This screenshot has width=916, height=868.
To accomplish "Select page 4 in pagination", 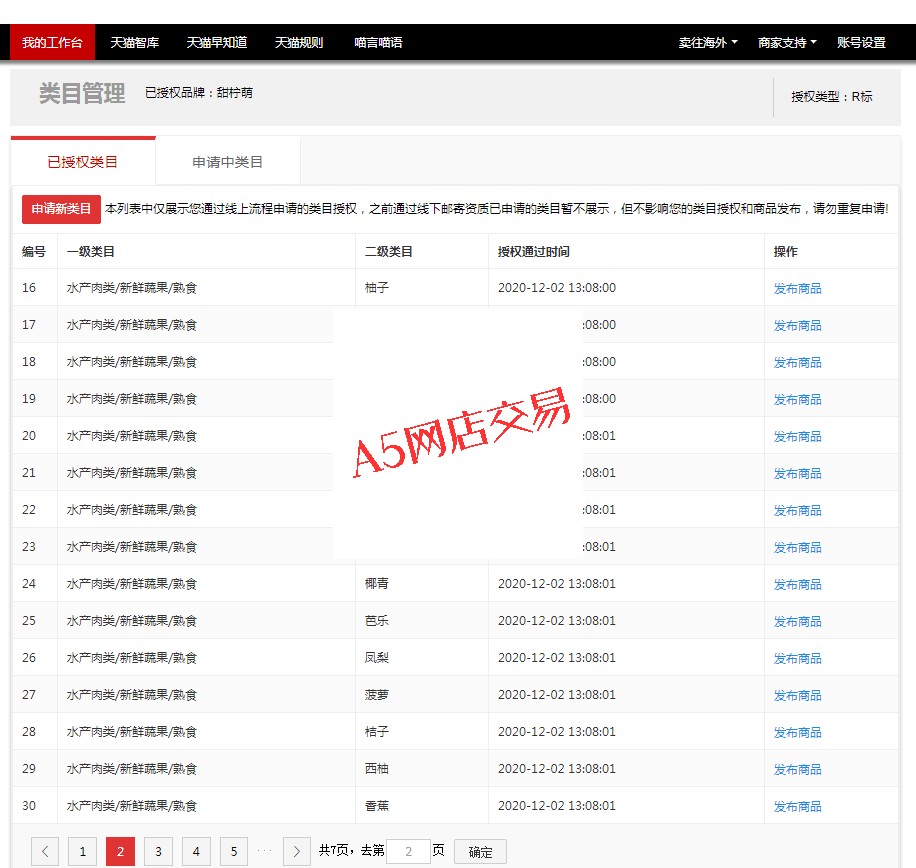I will 196,852.
